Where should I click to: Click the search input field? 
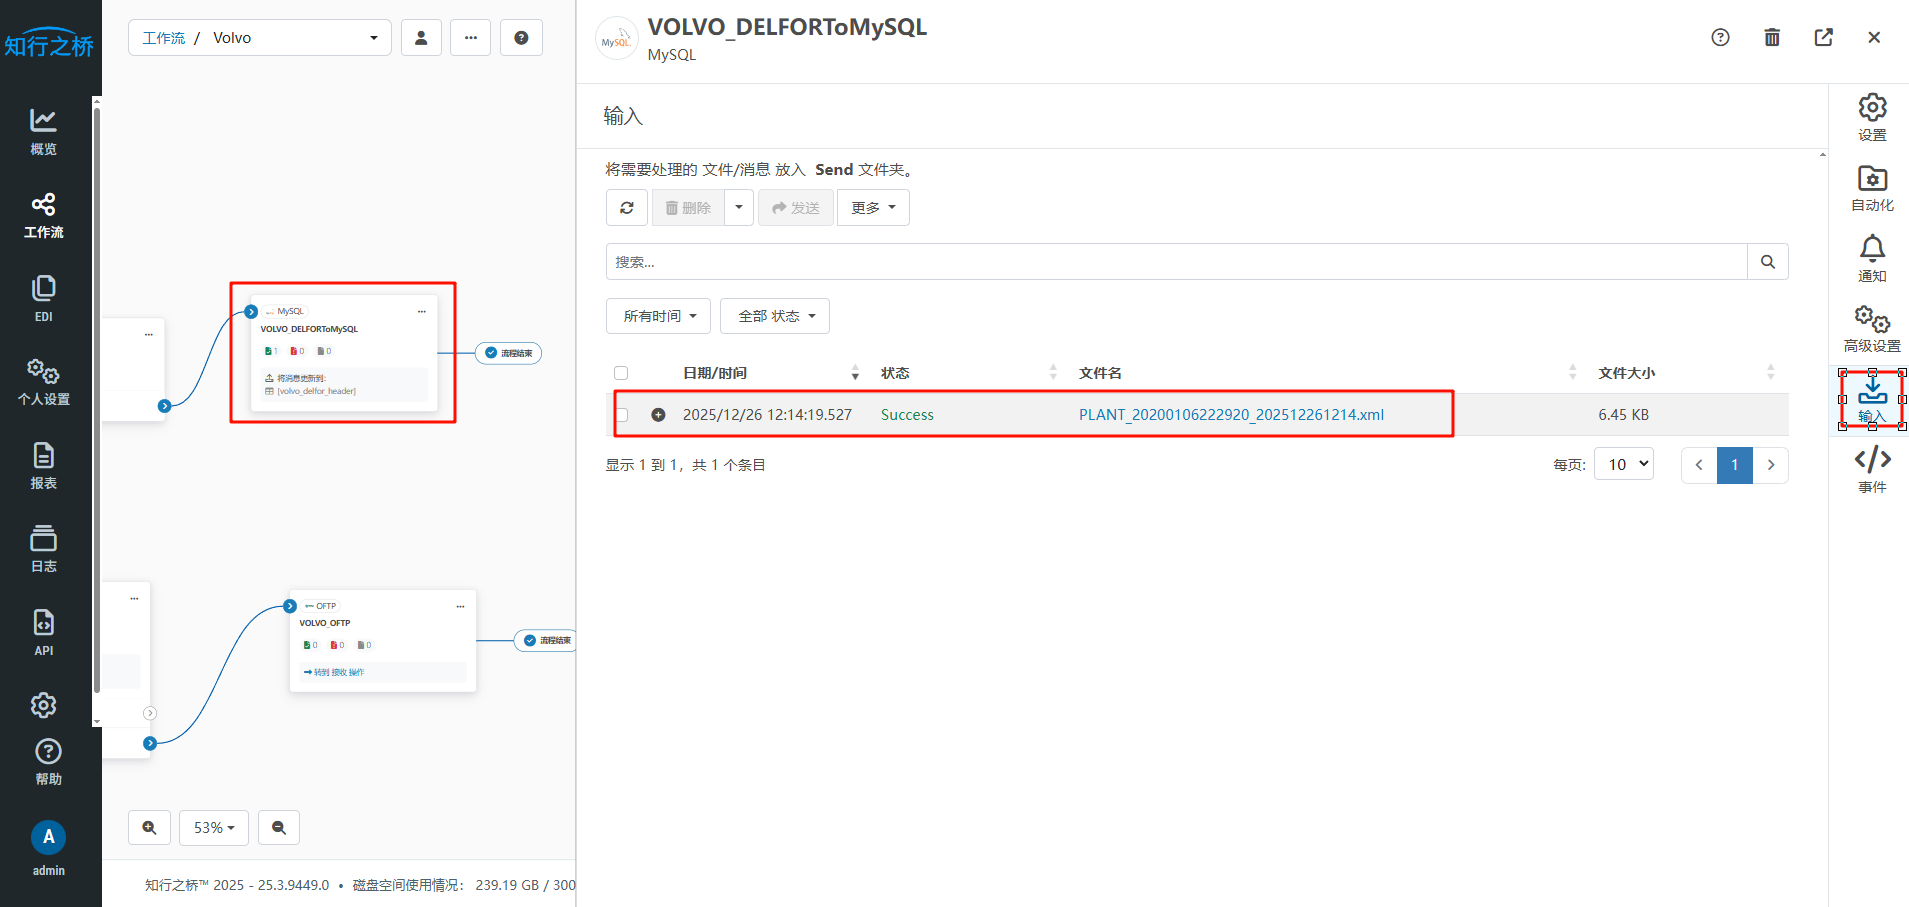1176,262
